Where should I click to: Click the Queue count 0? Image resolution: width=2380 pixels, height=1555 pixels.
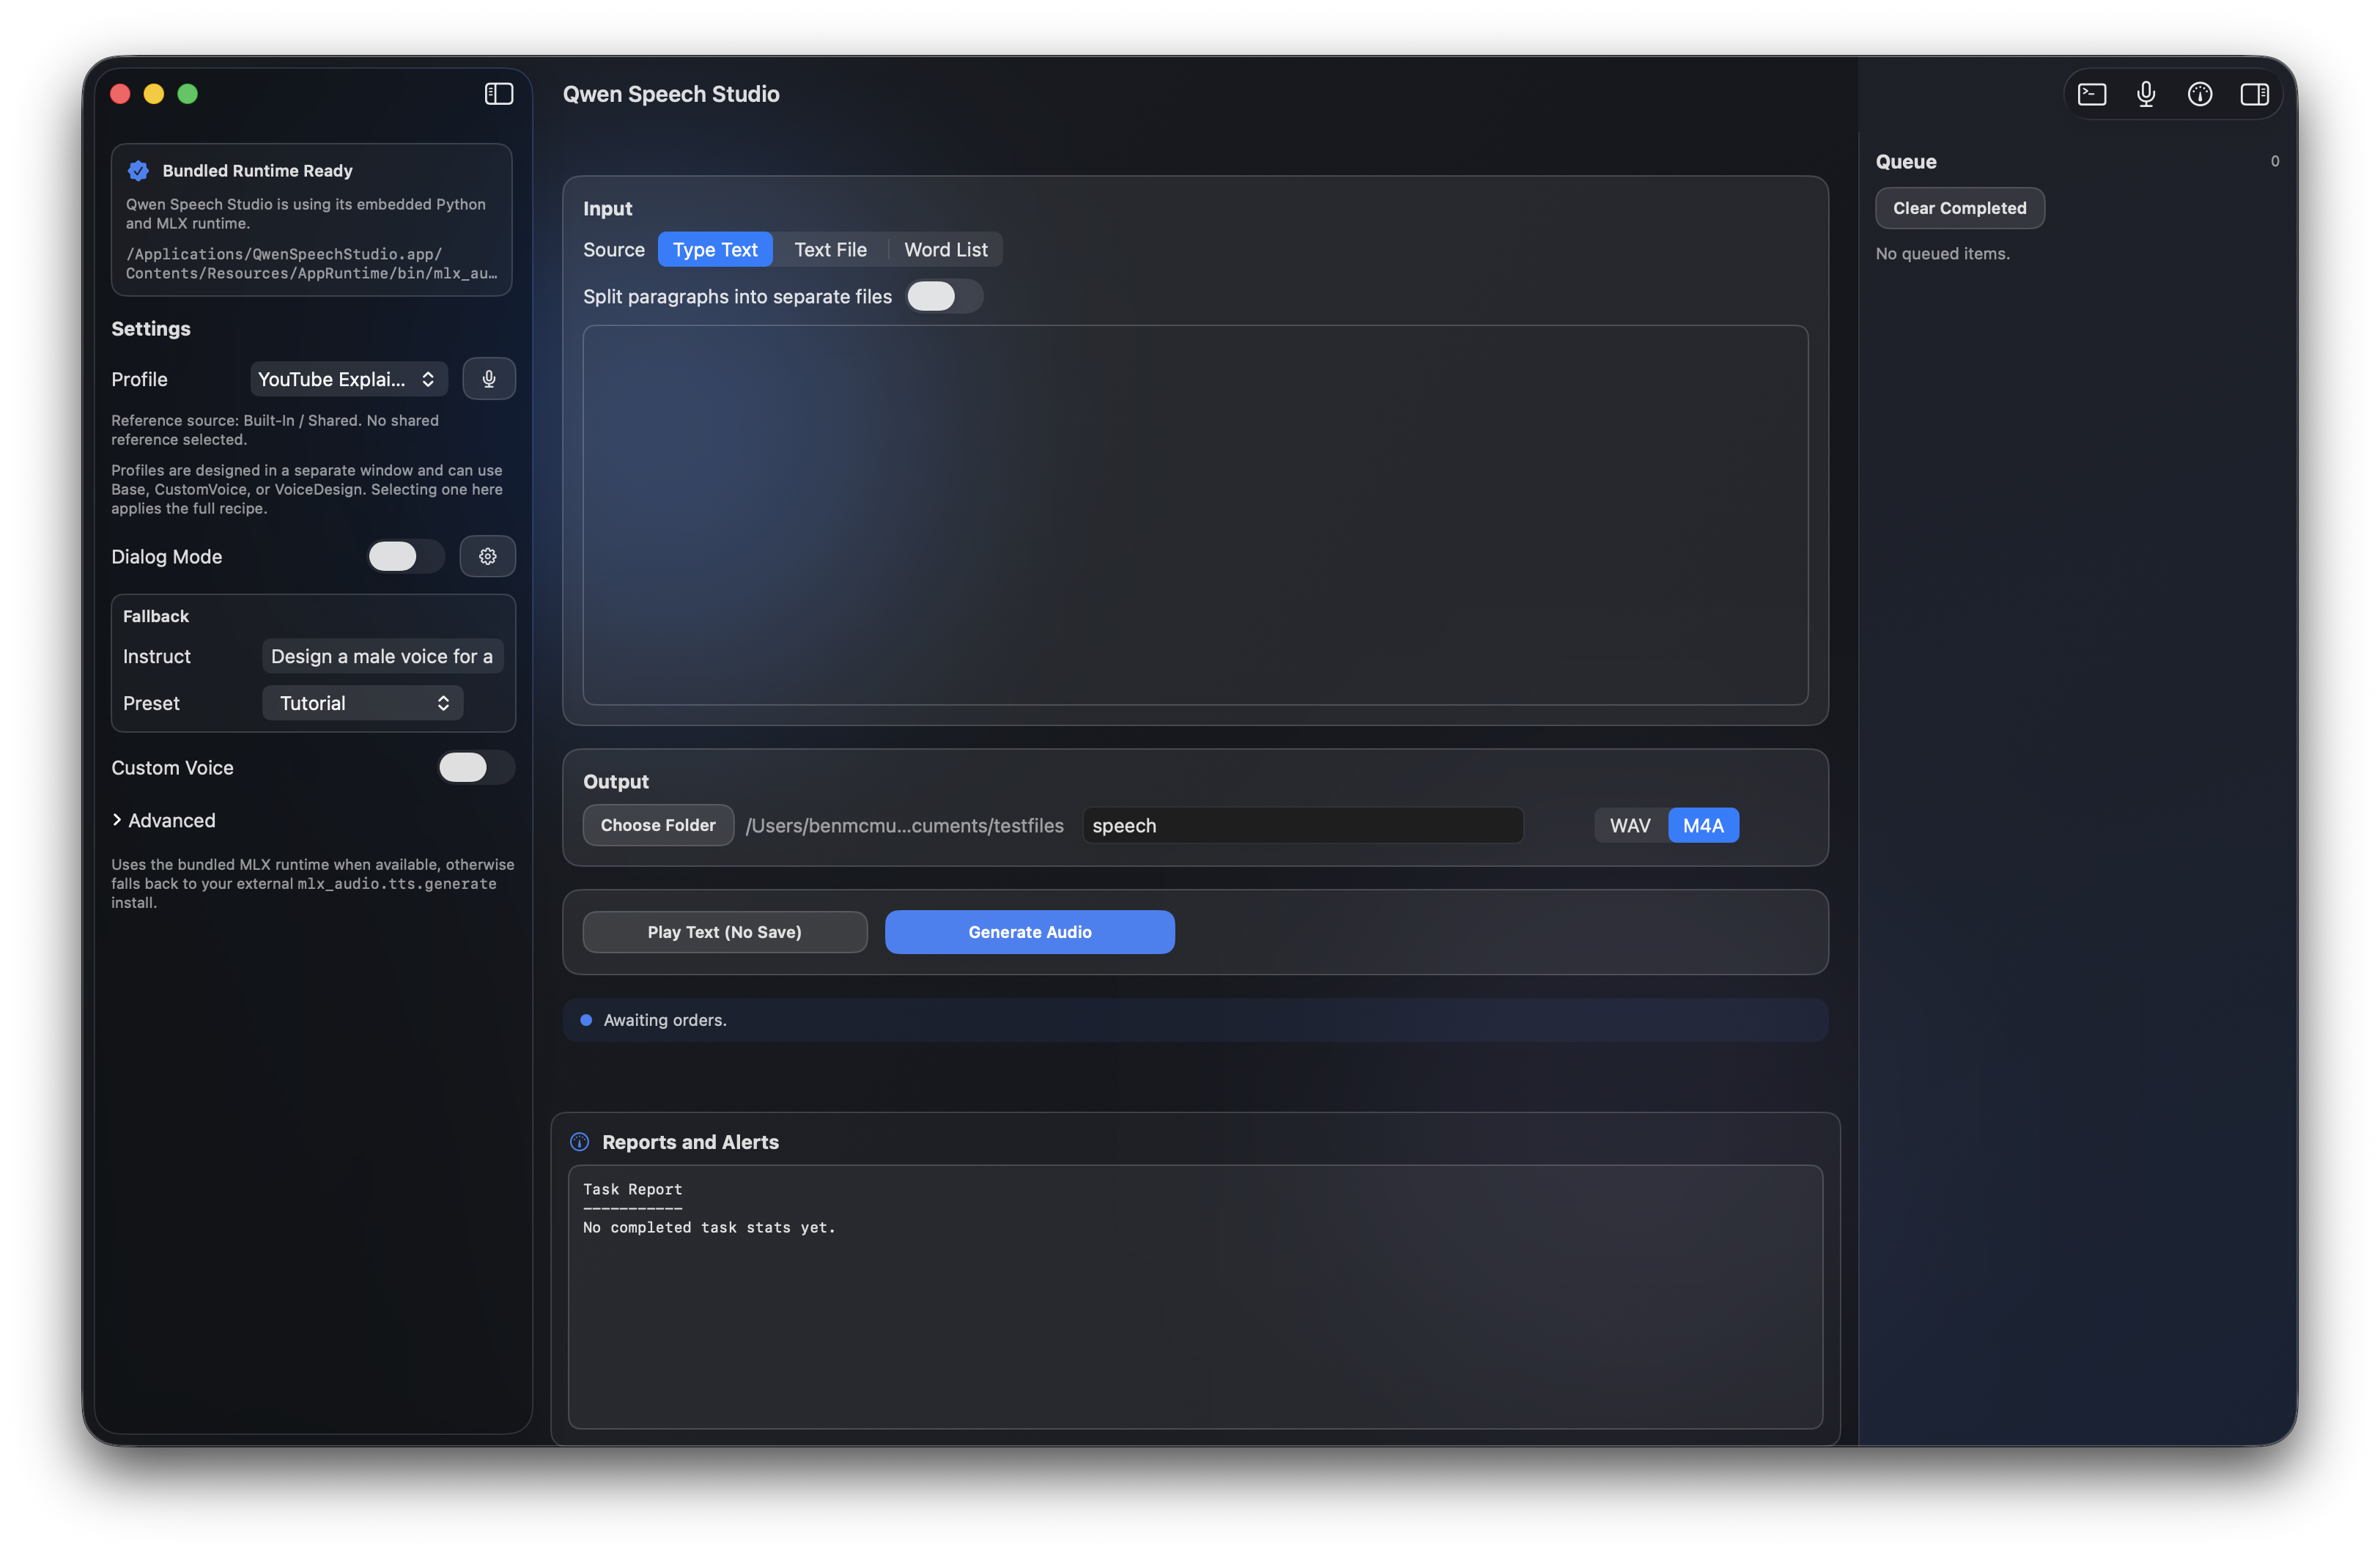[x=2275, y=161]
